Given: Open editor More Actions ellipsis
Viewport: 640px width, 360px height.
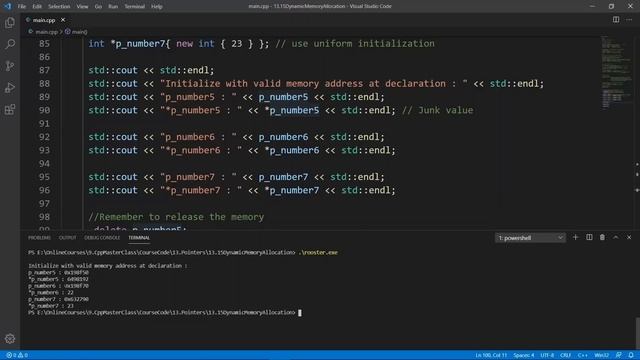Looking at the screenshot, I should pos(629,20).
